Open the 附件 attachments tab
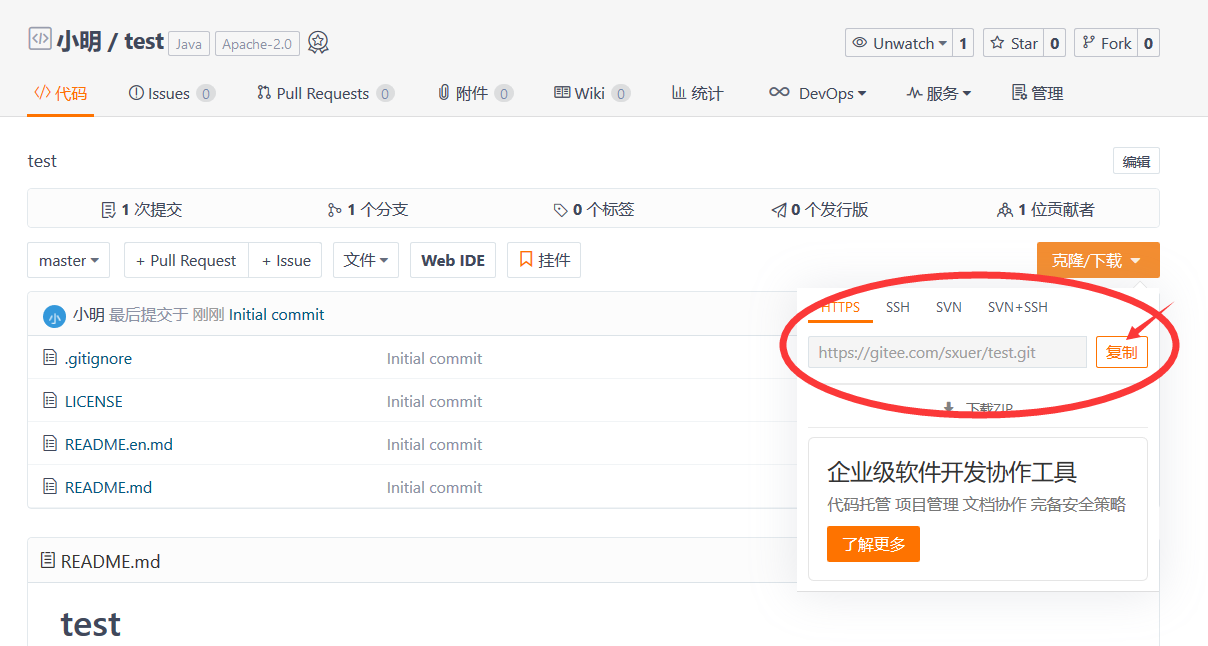The image size is (1208, 646). pos(475,93)
